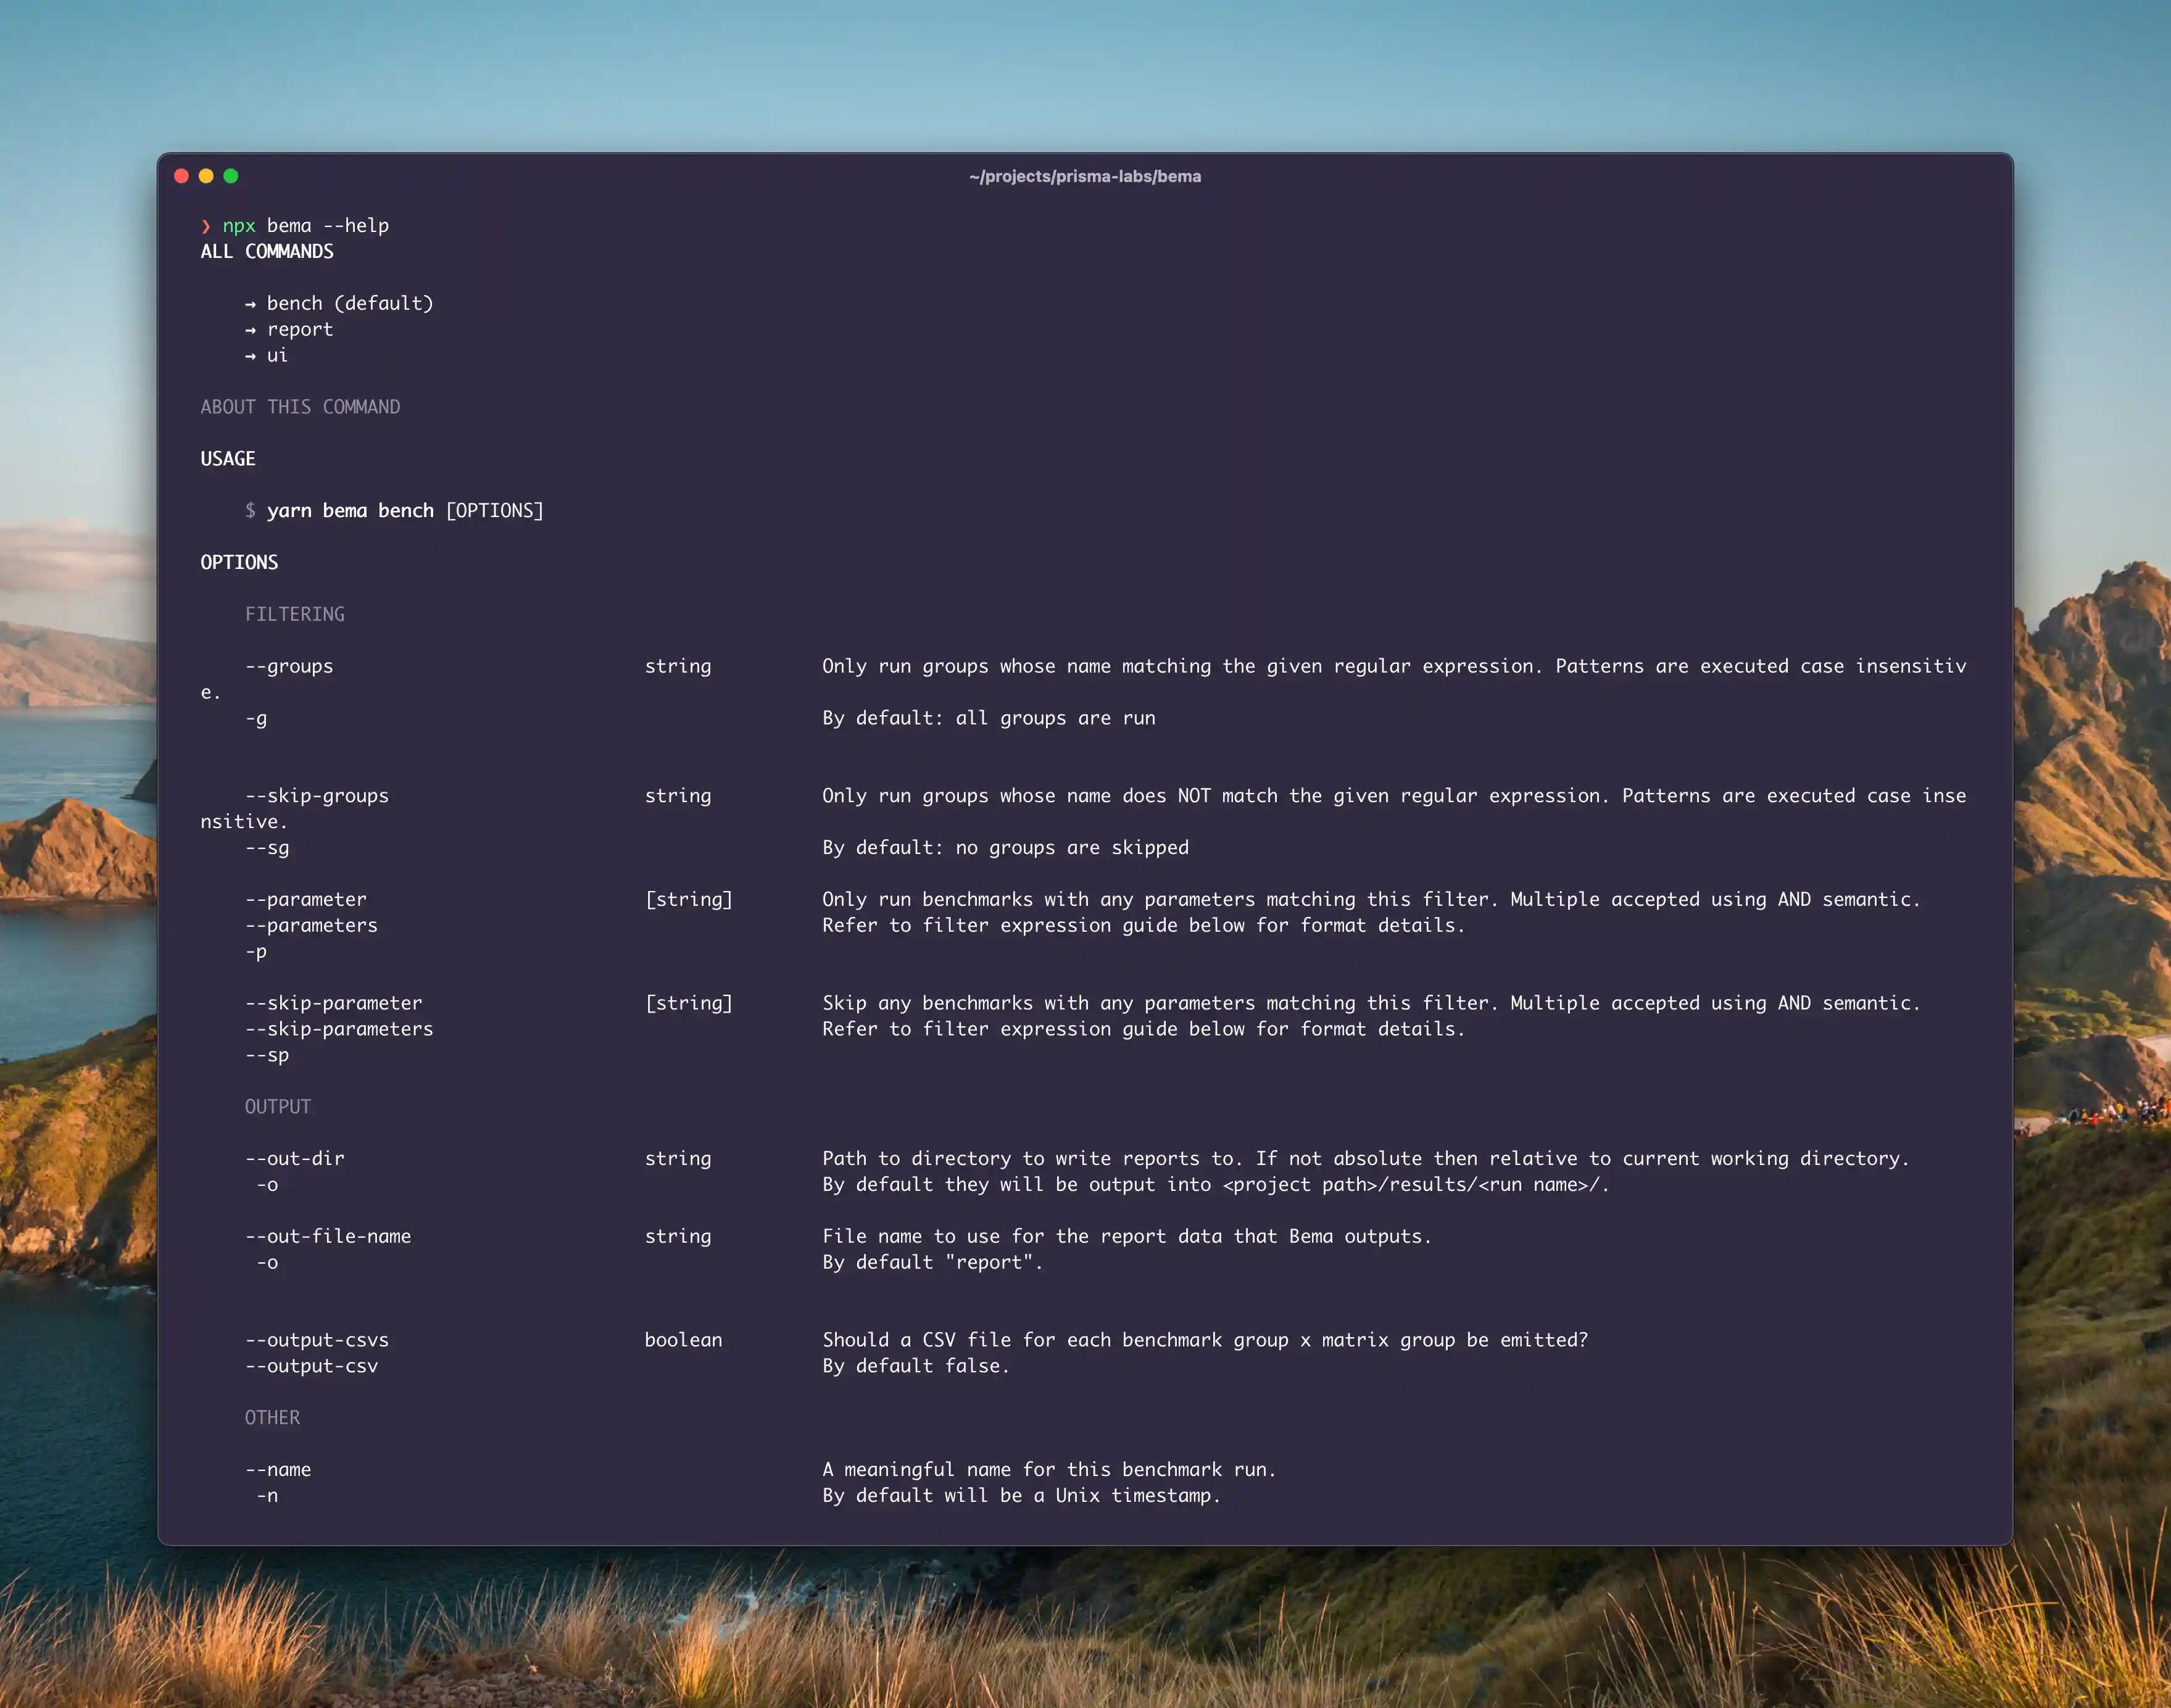Click the arrow before ui command
Viewport: 2171px width, 1708px height.
coord(250,356)
